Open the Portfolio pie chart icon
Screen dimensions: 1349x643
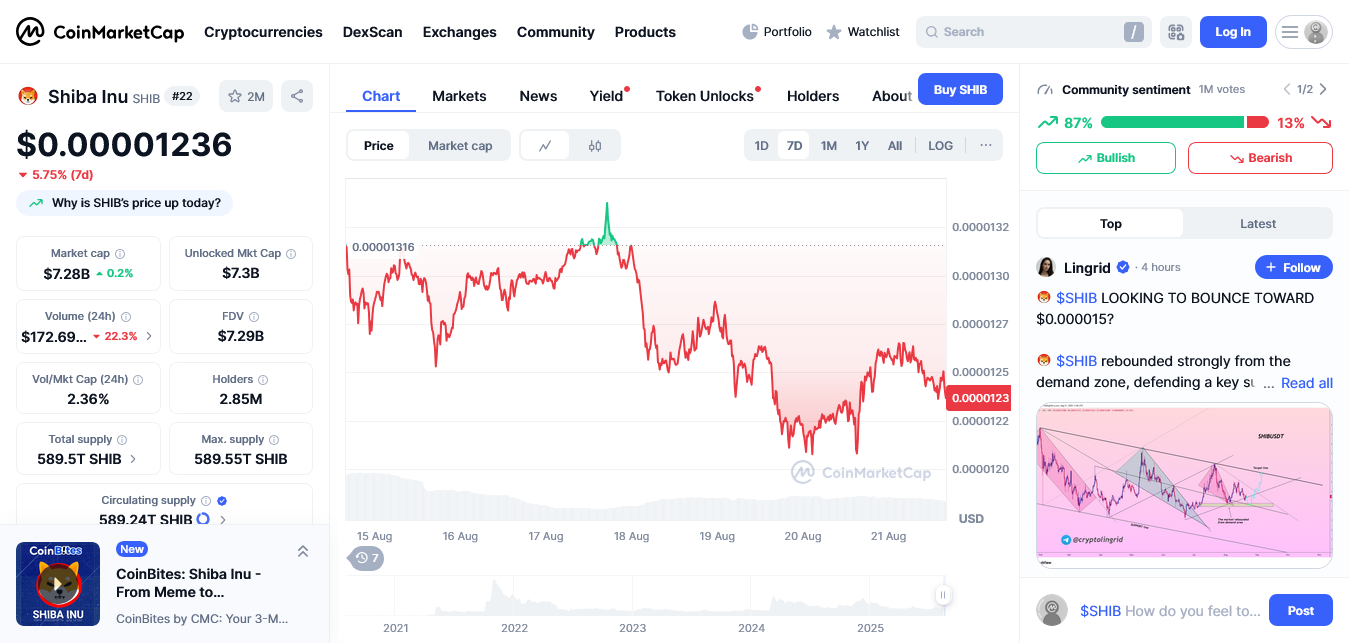point(750,32)
